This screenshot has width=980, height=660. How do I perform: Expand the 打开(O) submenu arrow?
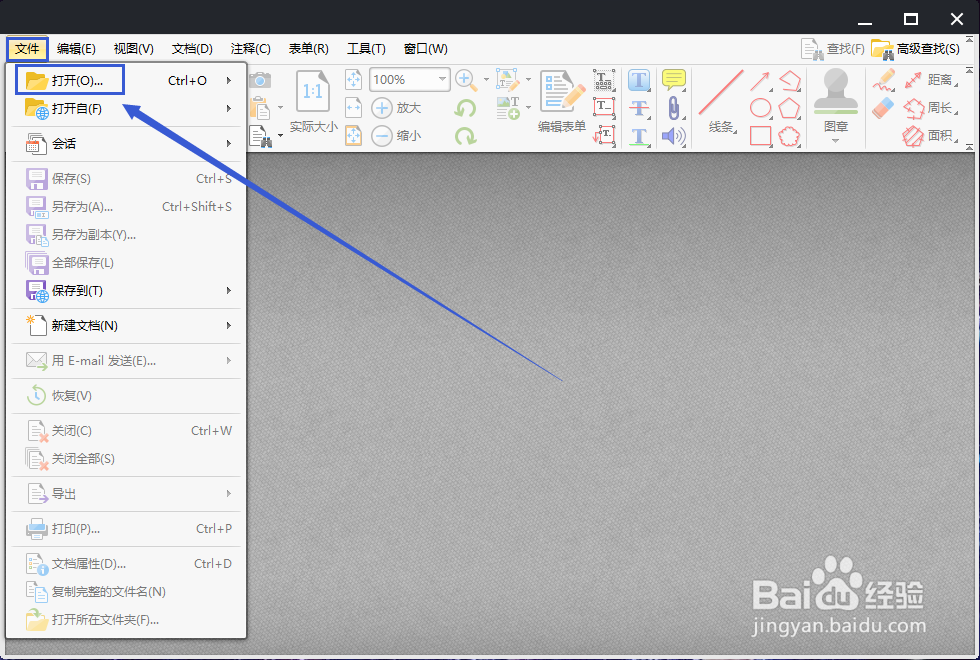(229, 80)
